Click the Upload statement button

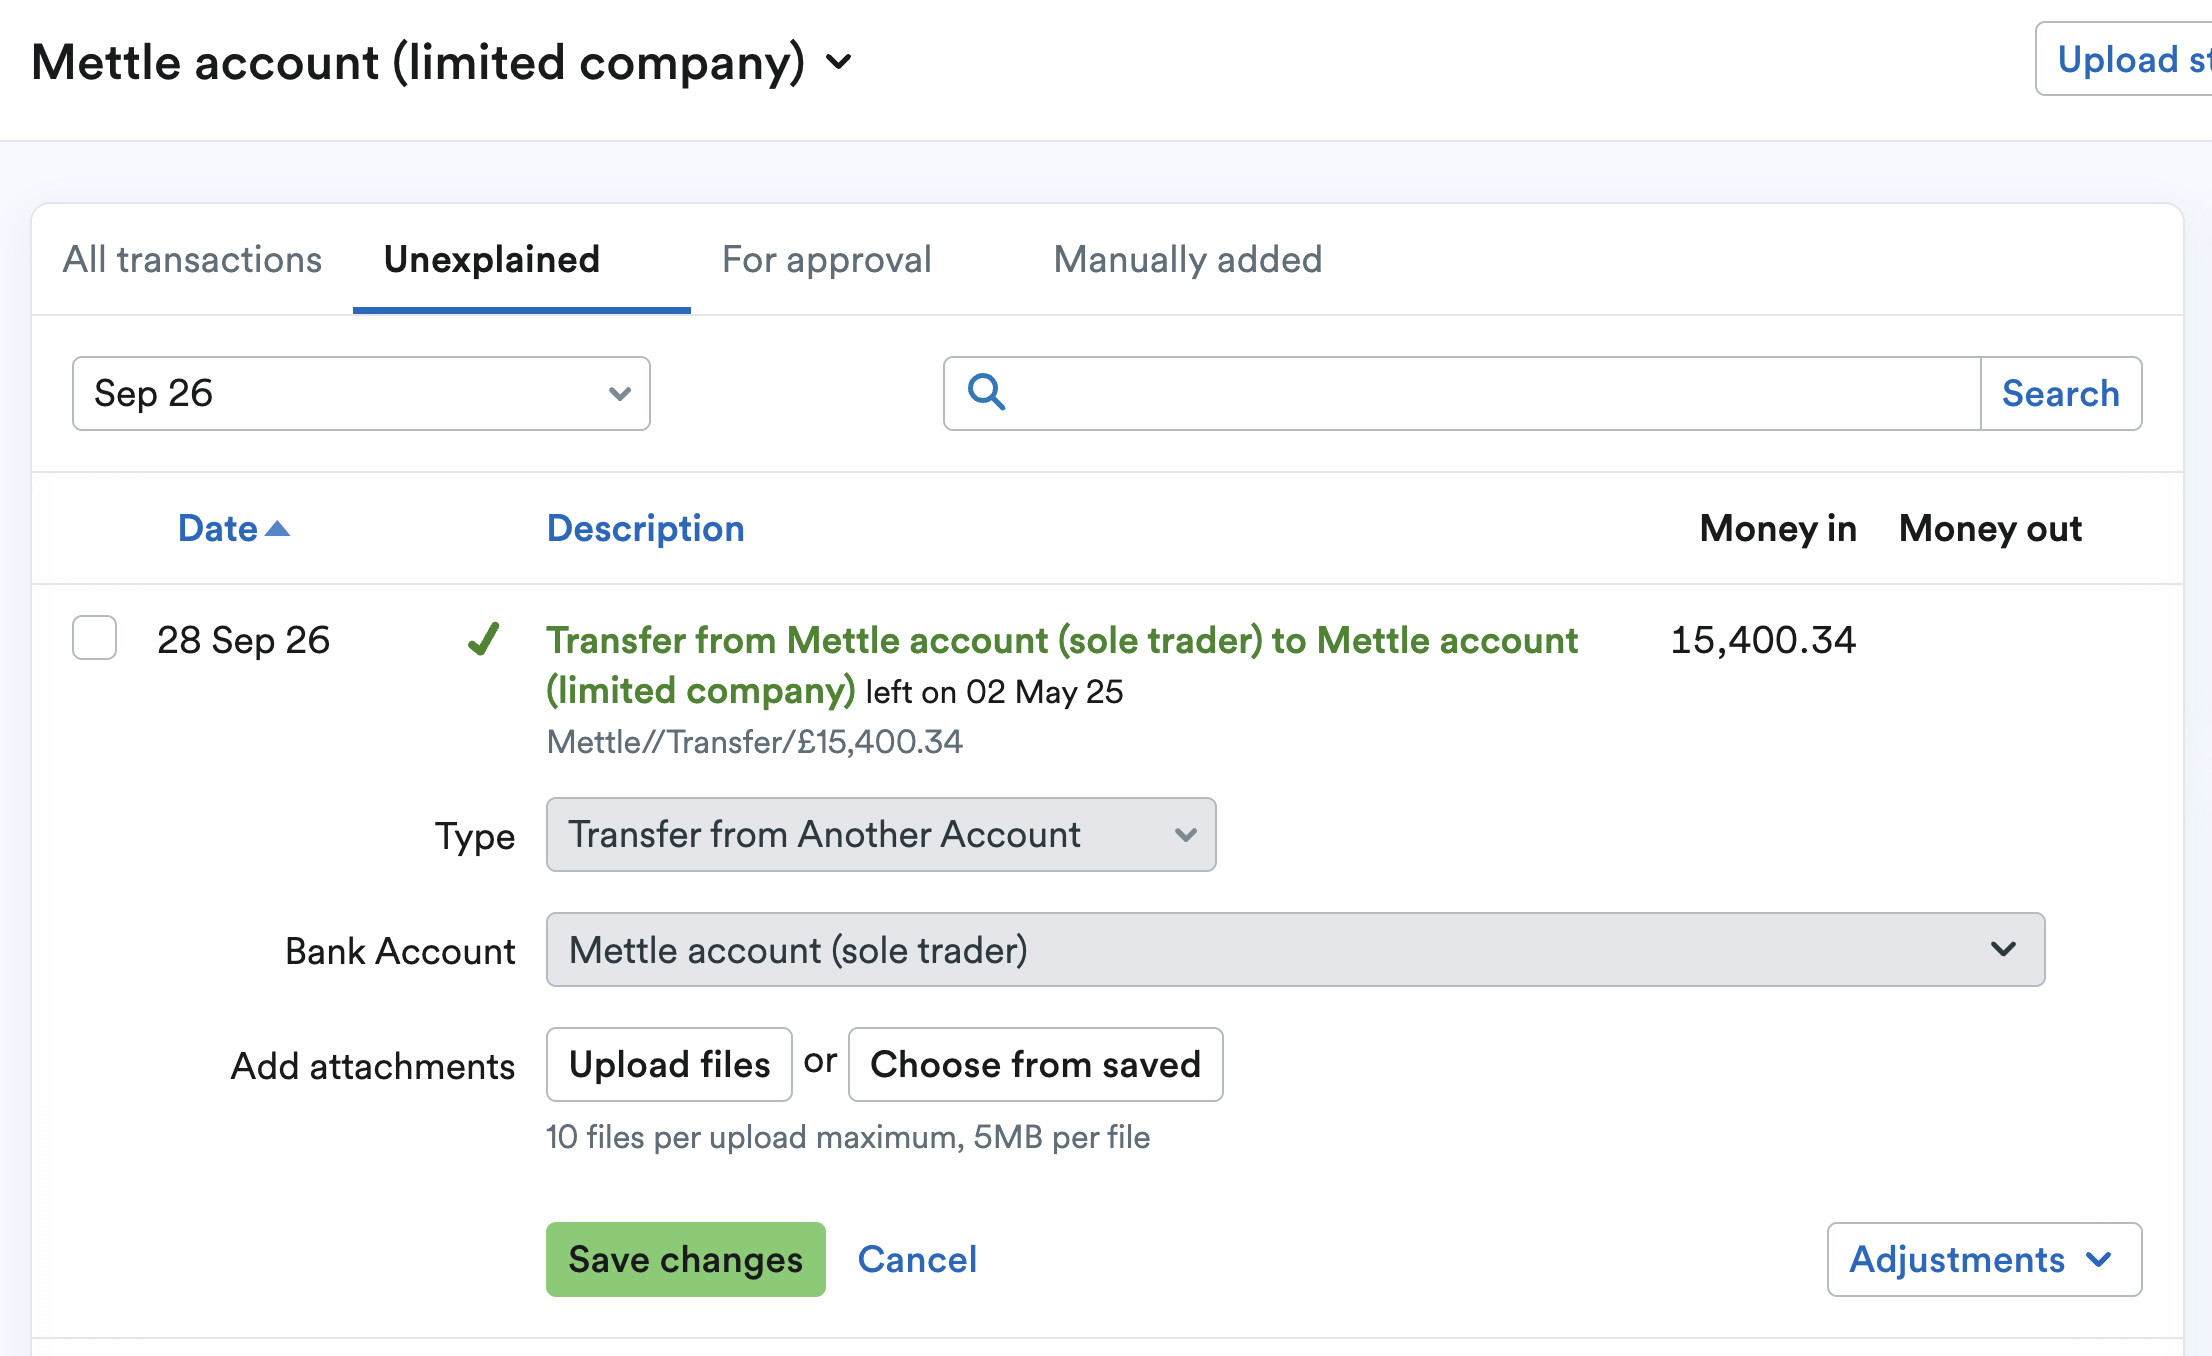2124,59
